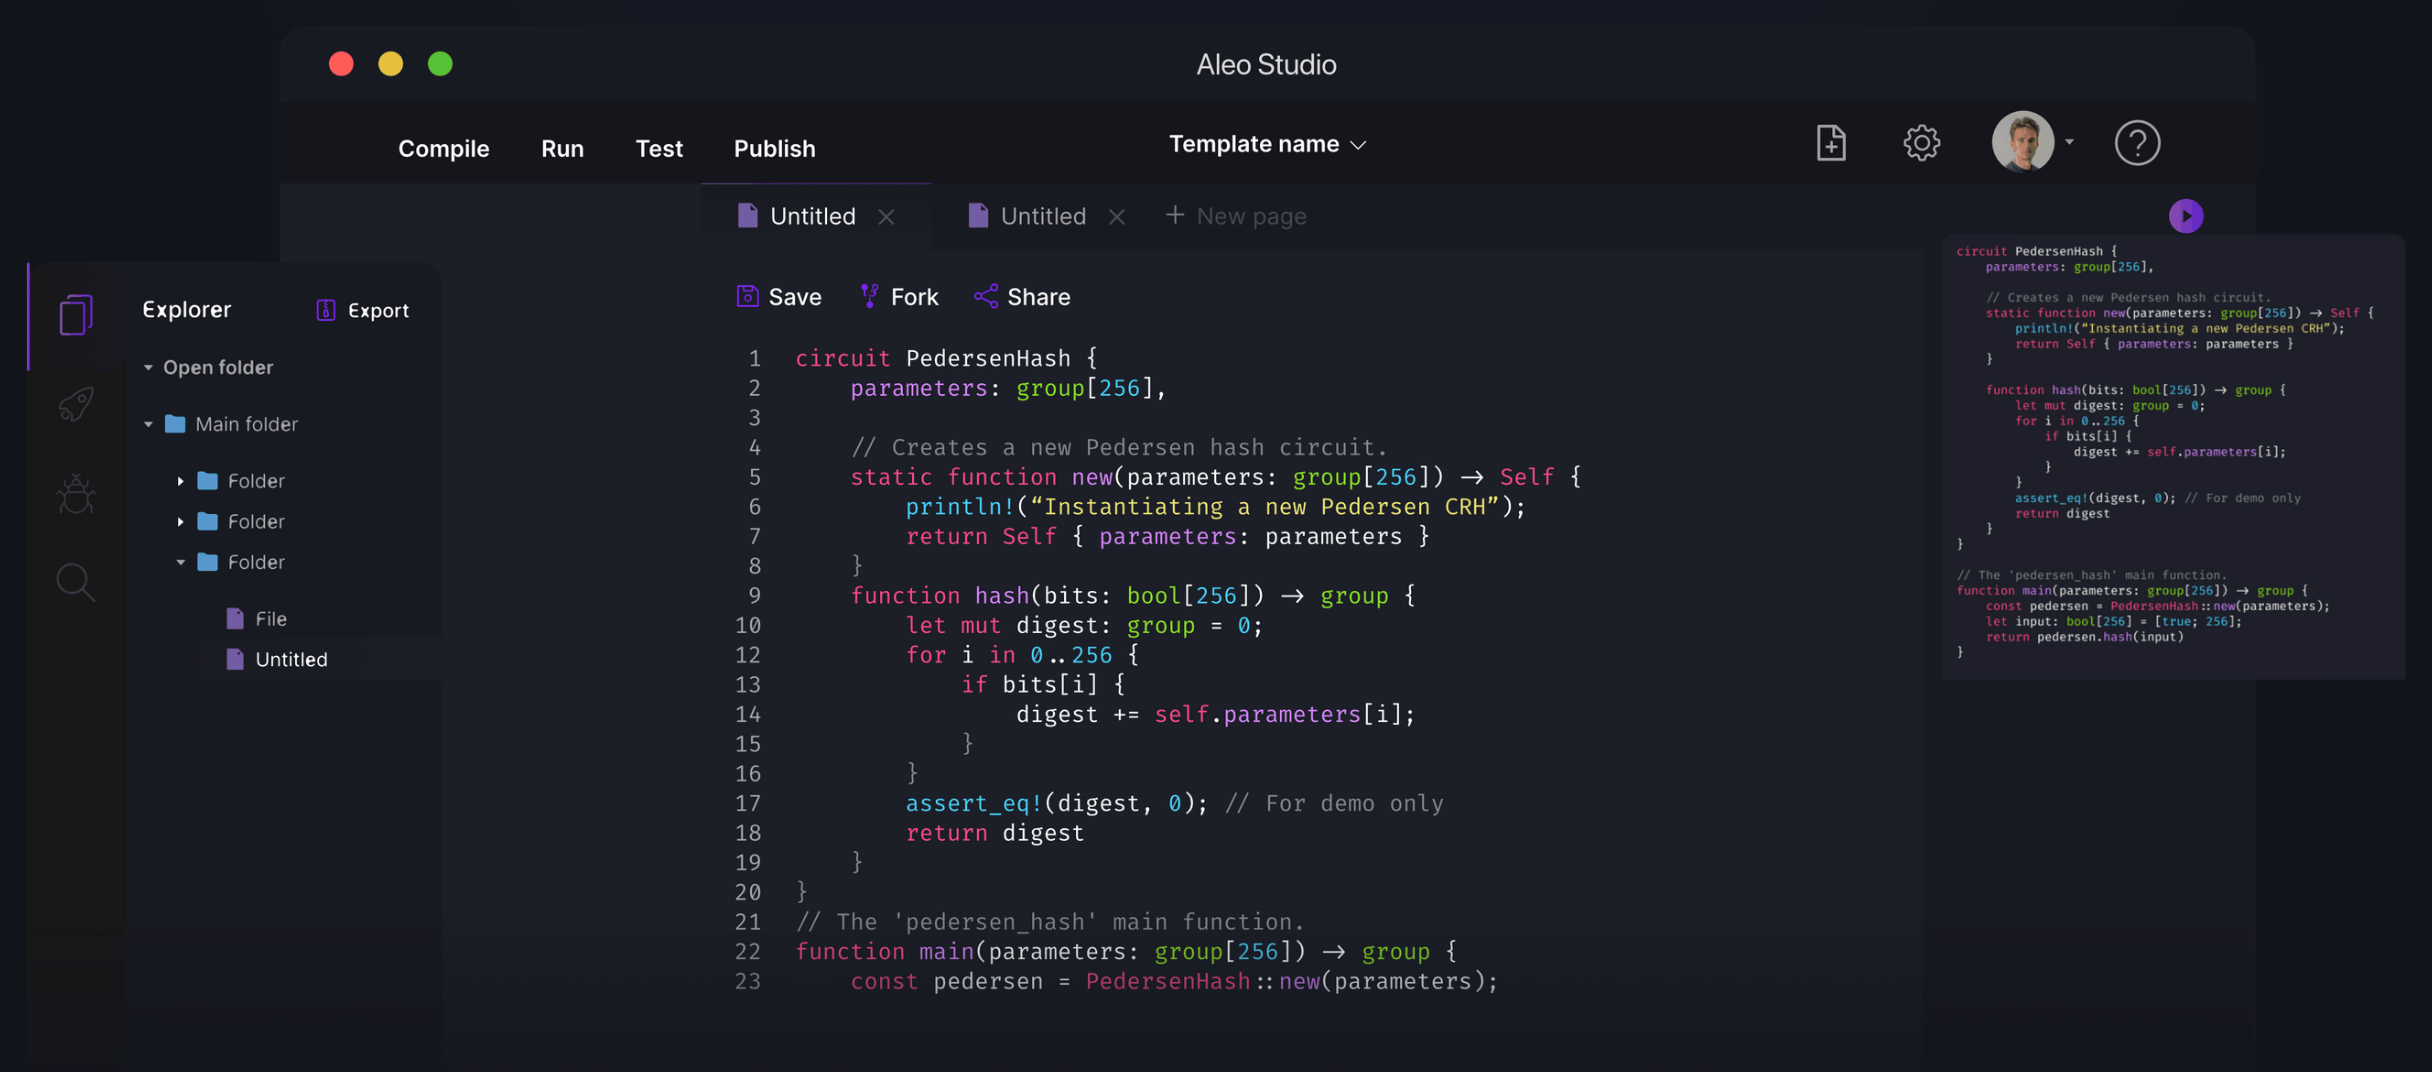Screen dimensions: 2432x1072
Task: Click the purple play run button
Action: point(2186,216)
